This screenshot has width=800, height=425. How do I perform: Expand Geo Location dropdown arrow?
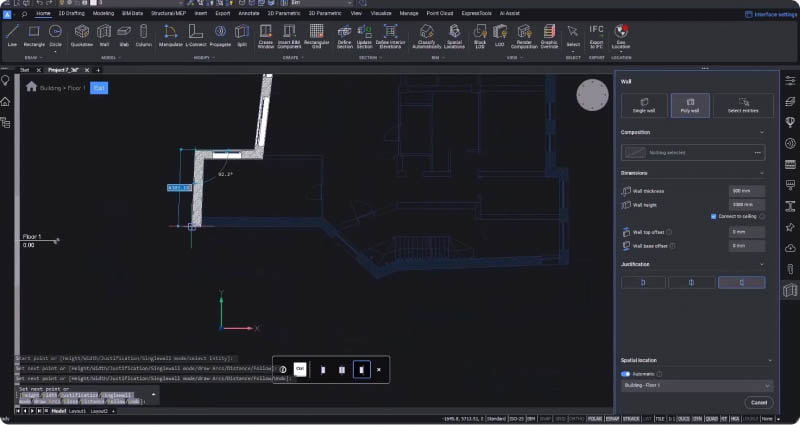pos(621,51)
